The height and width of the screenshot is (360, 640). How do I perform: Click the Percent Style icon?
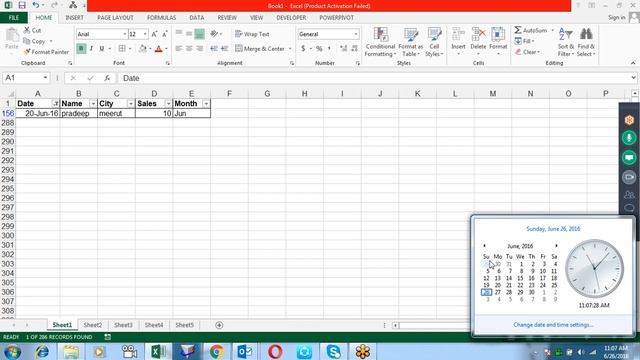(x=319, y=49)
